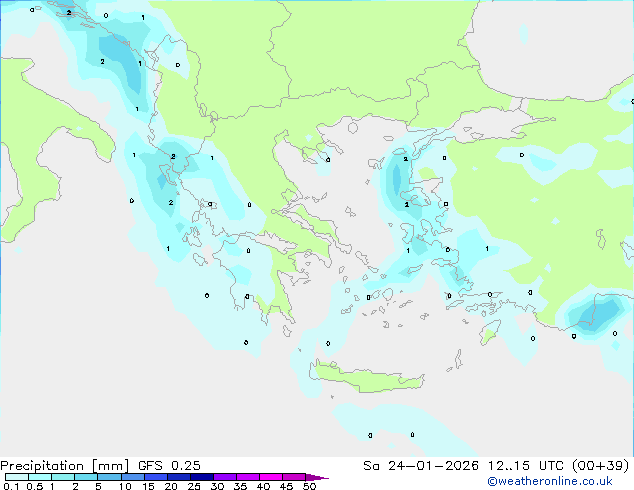The image size is (634, 490).
Task: Click the legend value '0.1'
Action: [11, 486]
